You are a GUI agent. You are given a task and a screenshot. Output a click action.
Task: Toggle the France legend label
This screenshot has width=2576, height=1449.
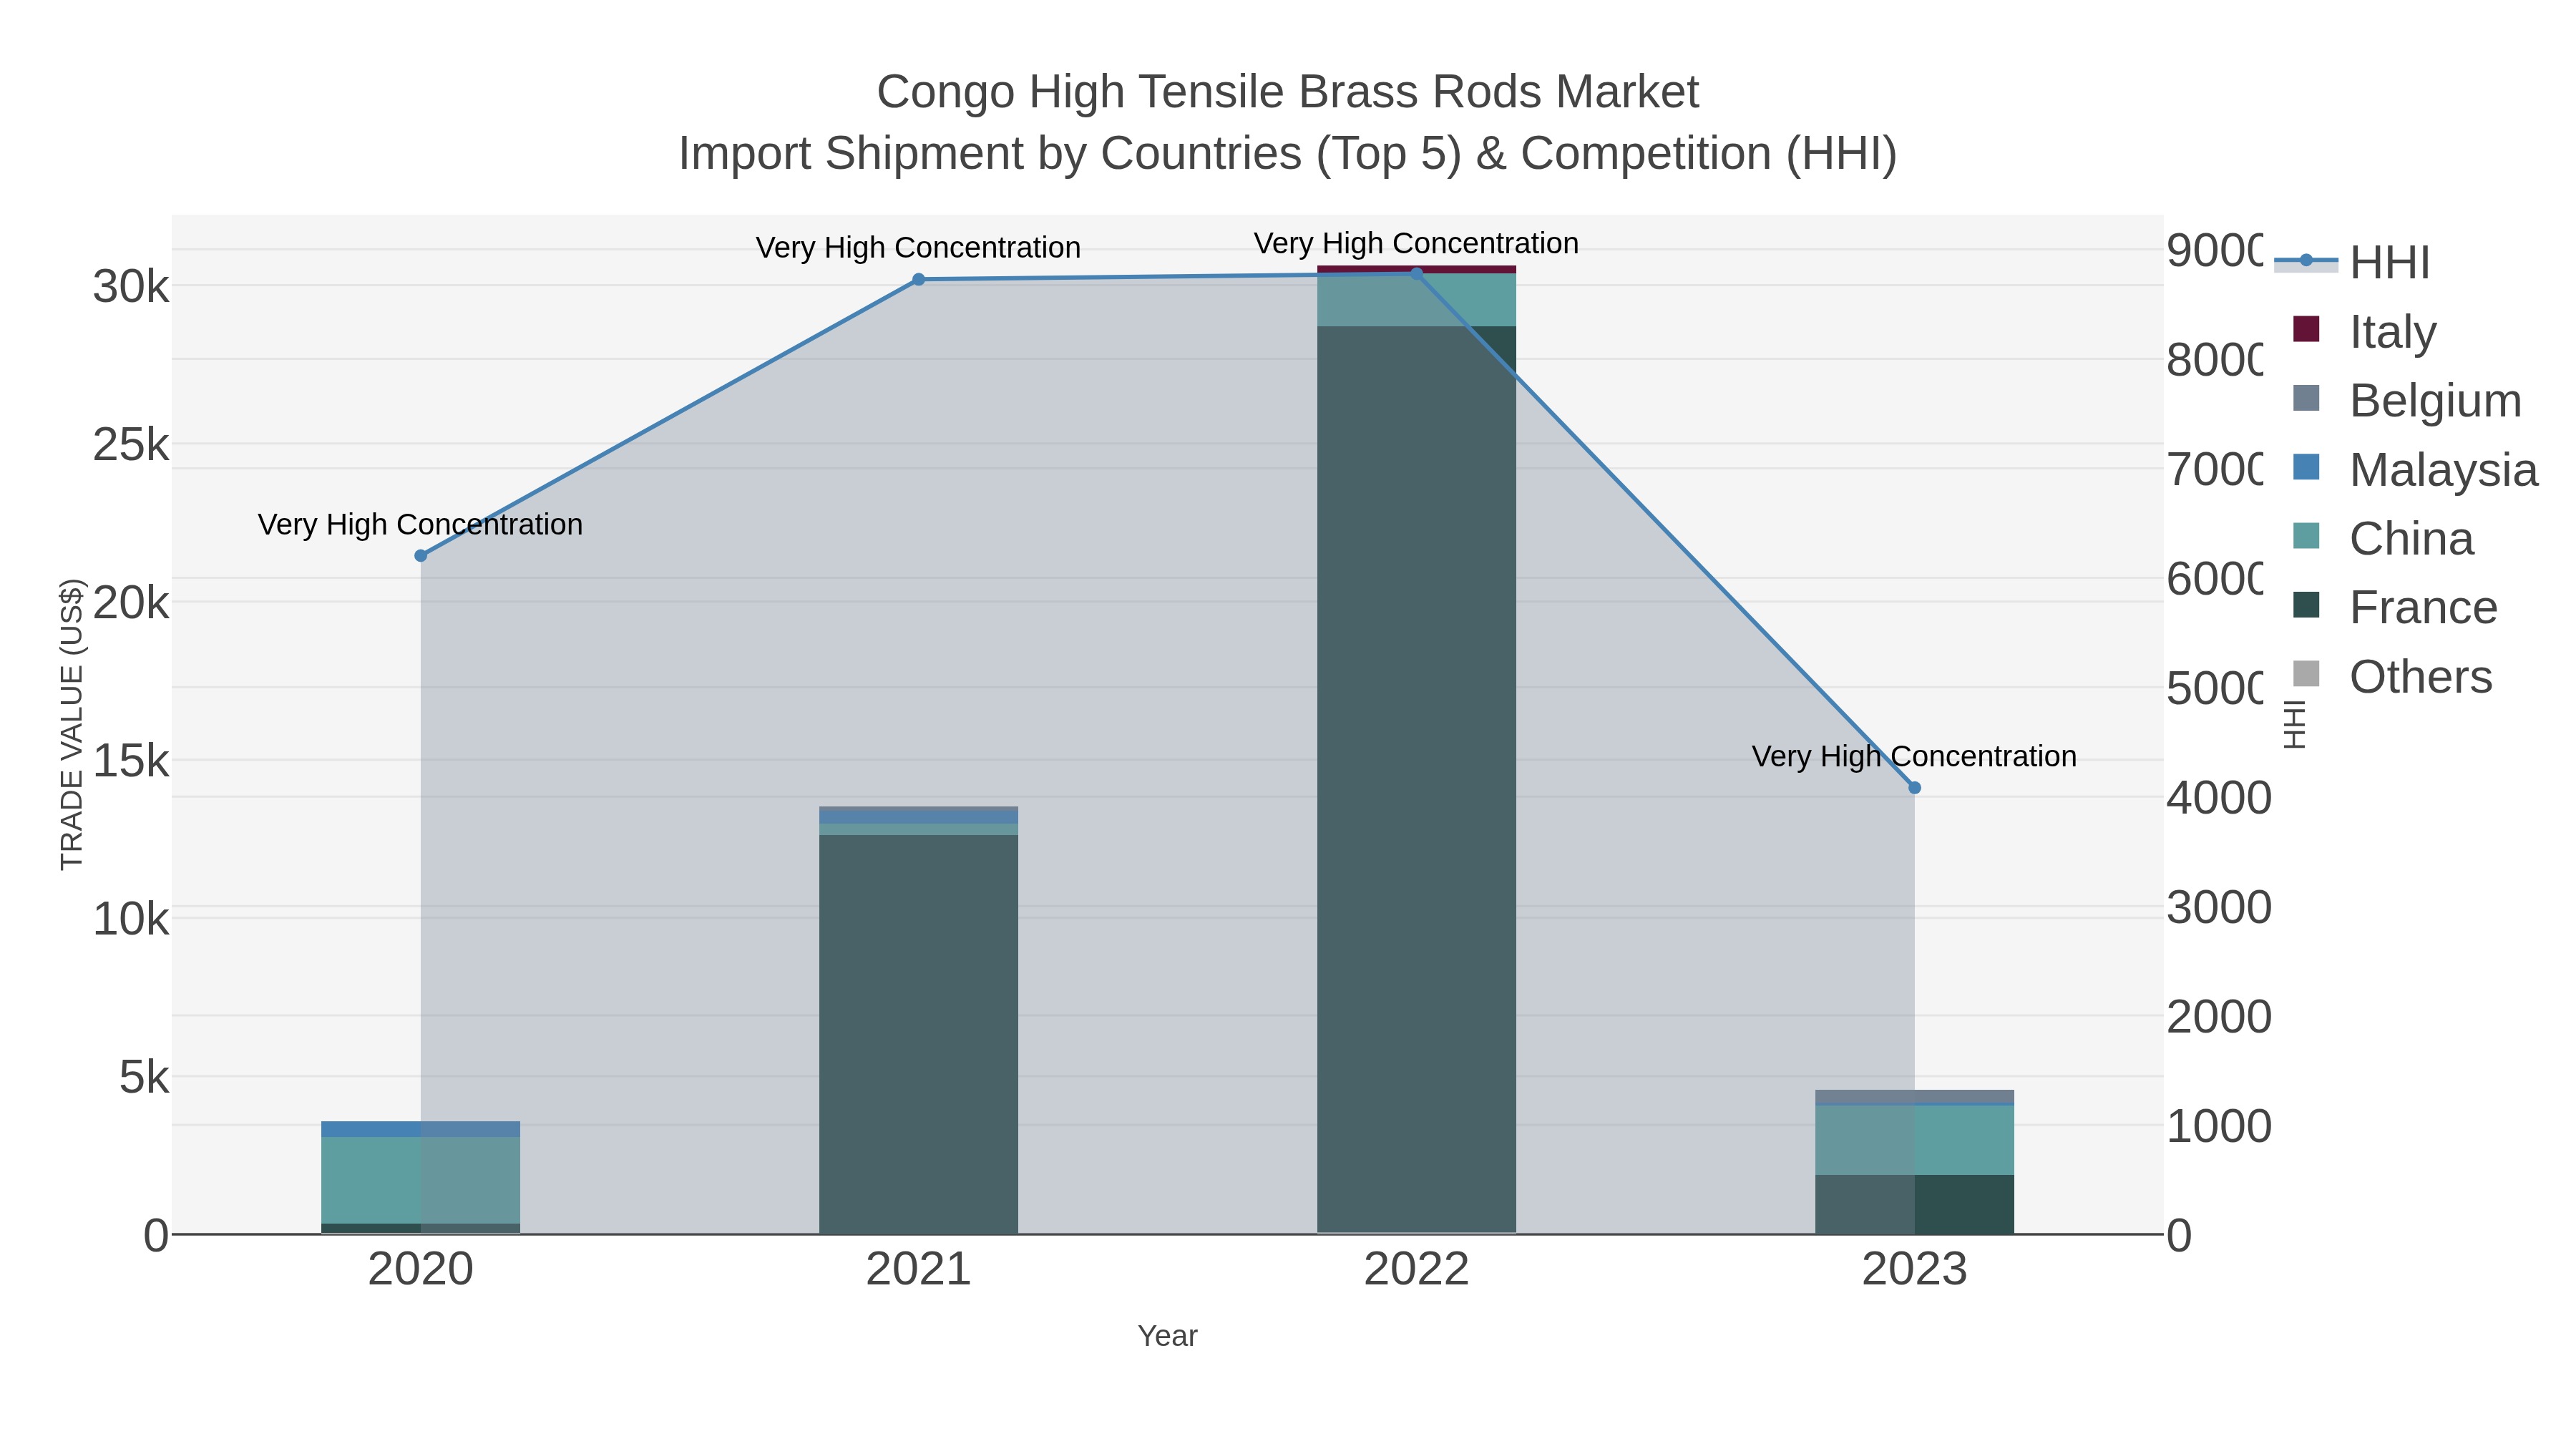pos(2423,608)
